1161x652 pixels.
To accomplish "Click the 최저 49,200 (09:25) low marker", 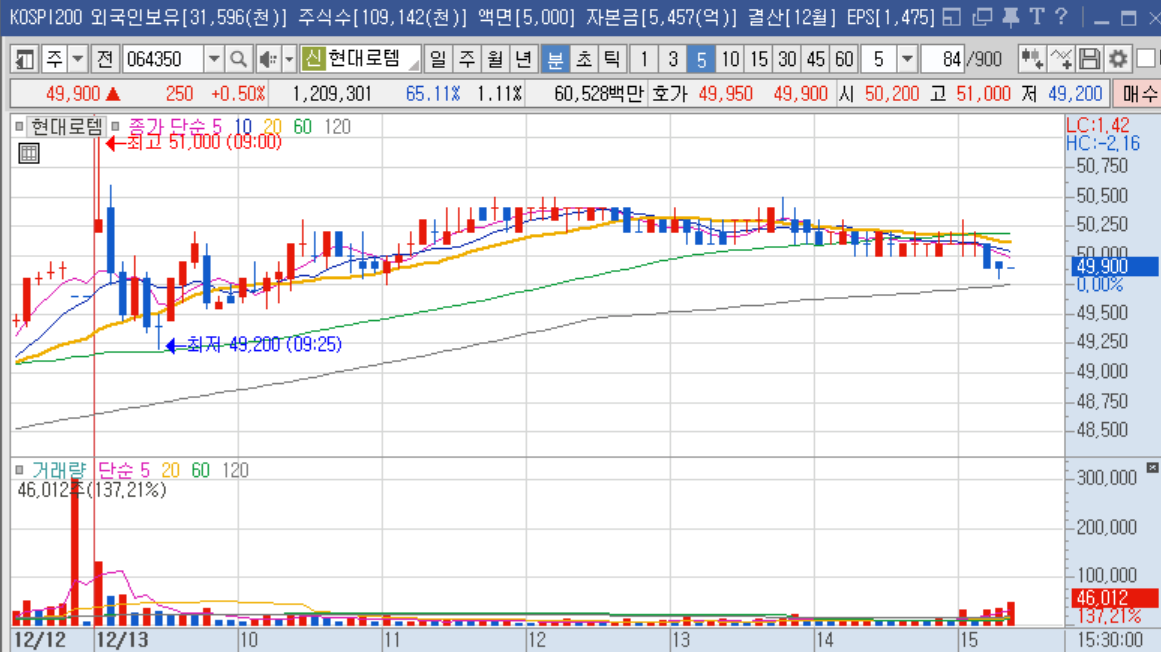I will pos(254,345).
